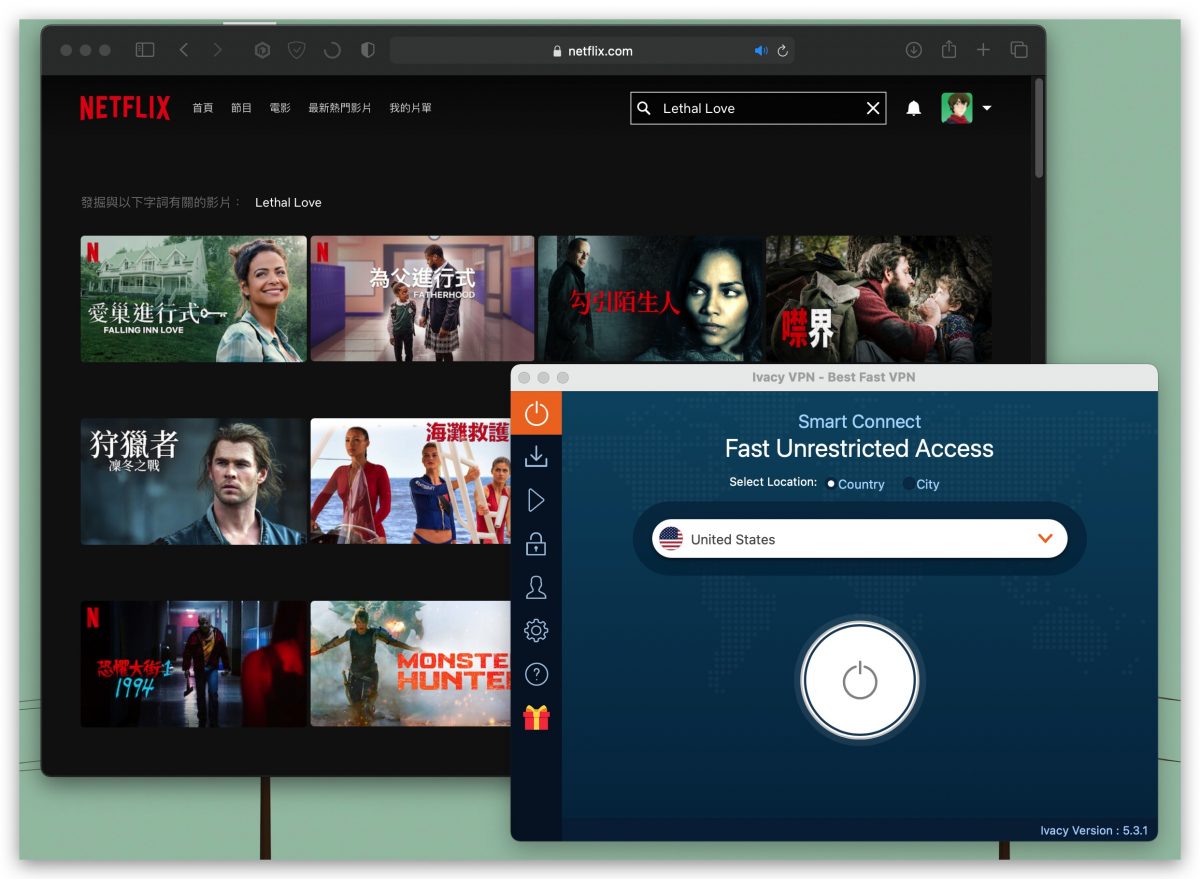Open Netflix 電影 menu item
This screenshot has height=879, width=1200.
280,108
